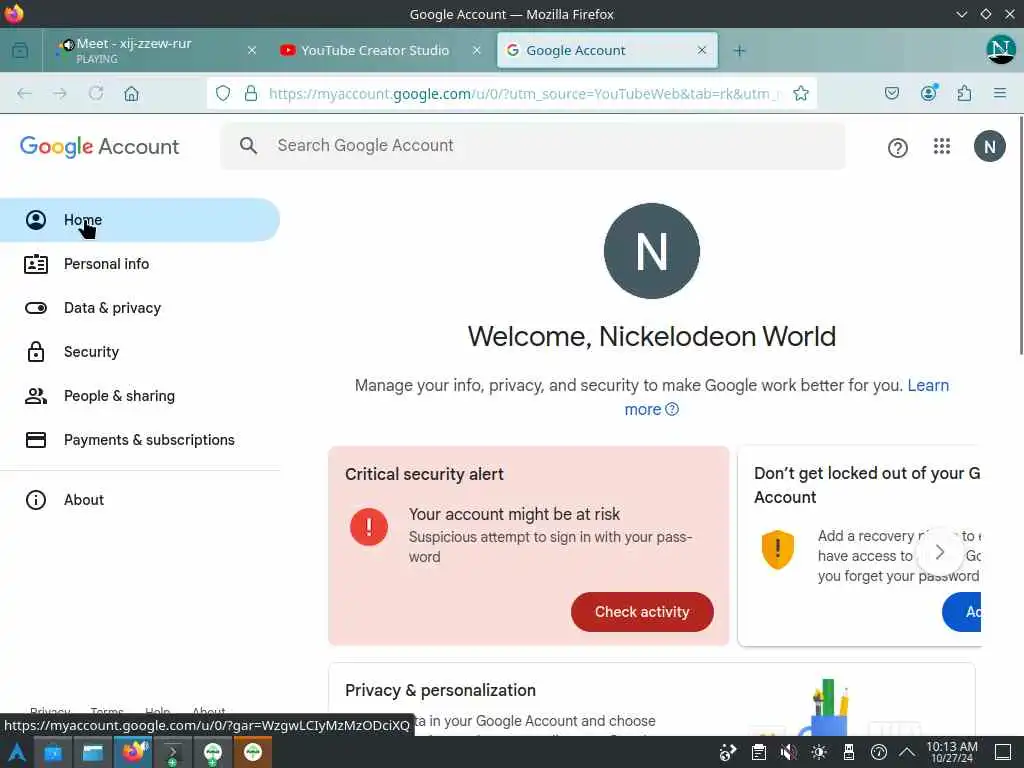Click the Security padlock icon
Image resolution: width=1024 pixels, height=768 pixels.
[36, 352]
